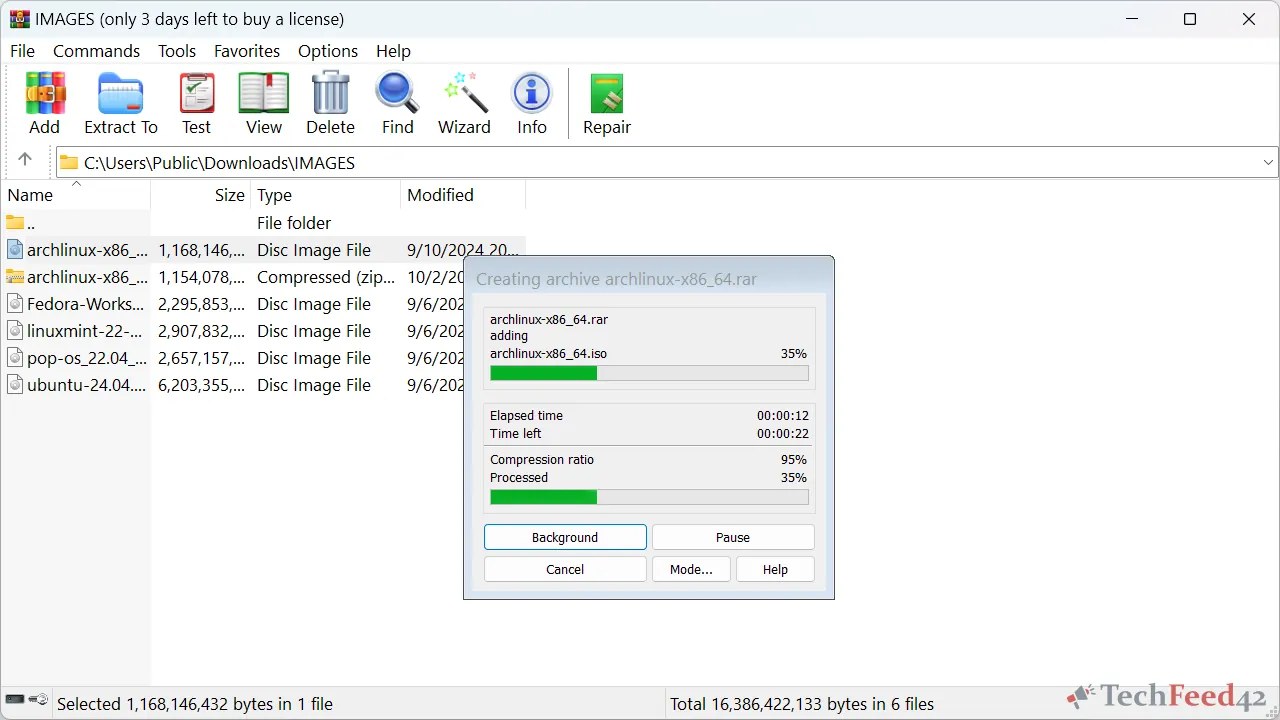Click the 'Elapsed time' label
The width and height of the screenshot is (1280, 720).
point(526,416)
